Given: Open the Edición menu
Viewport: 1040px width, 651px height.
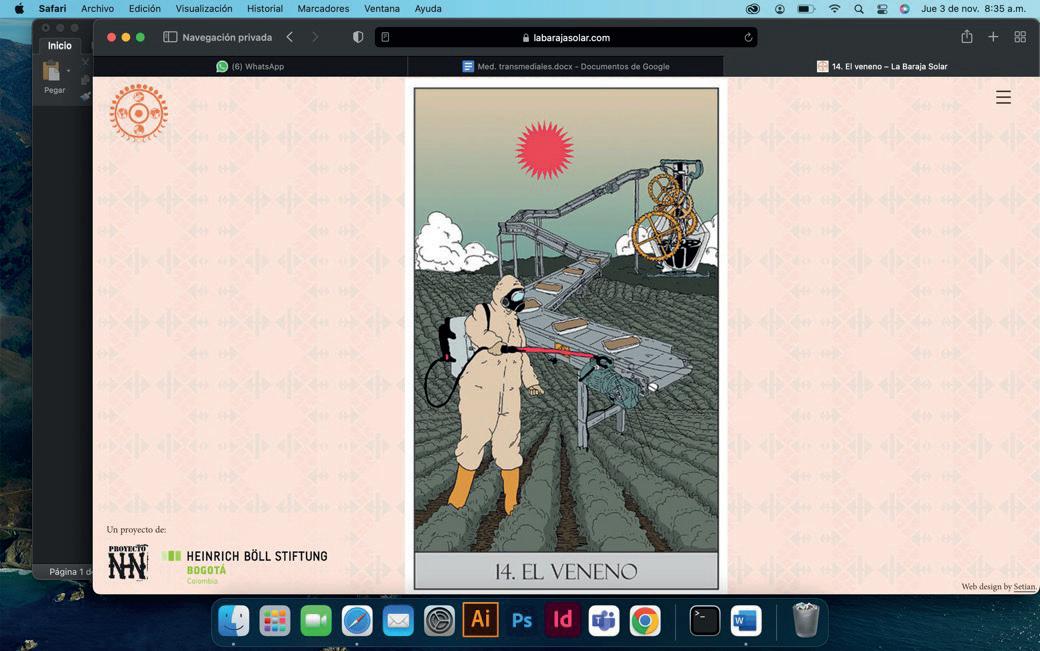Looking at the screenshot, I should (145, 9).
